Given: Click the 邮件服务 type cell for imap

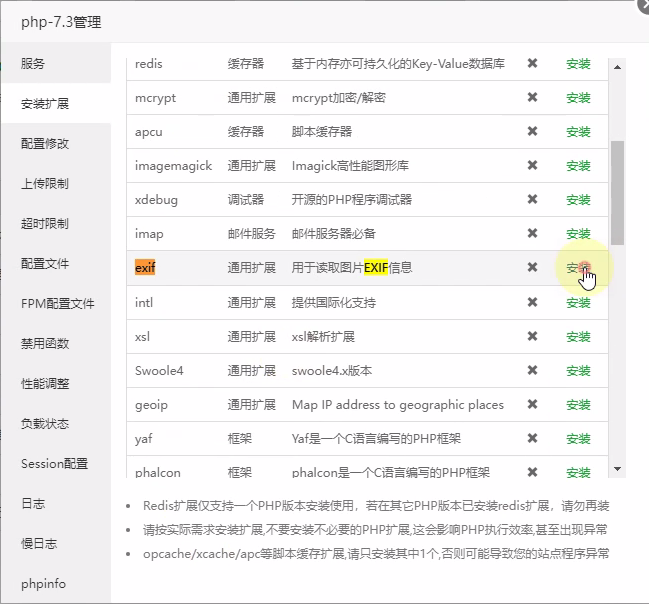Looking at the screenshot, I should click(252, 233).
